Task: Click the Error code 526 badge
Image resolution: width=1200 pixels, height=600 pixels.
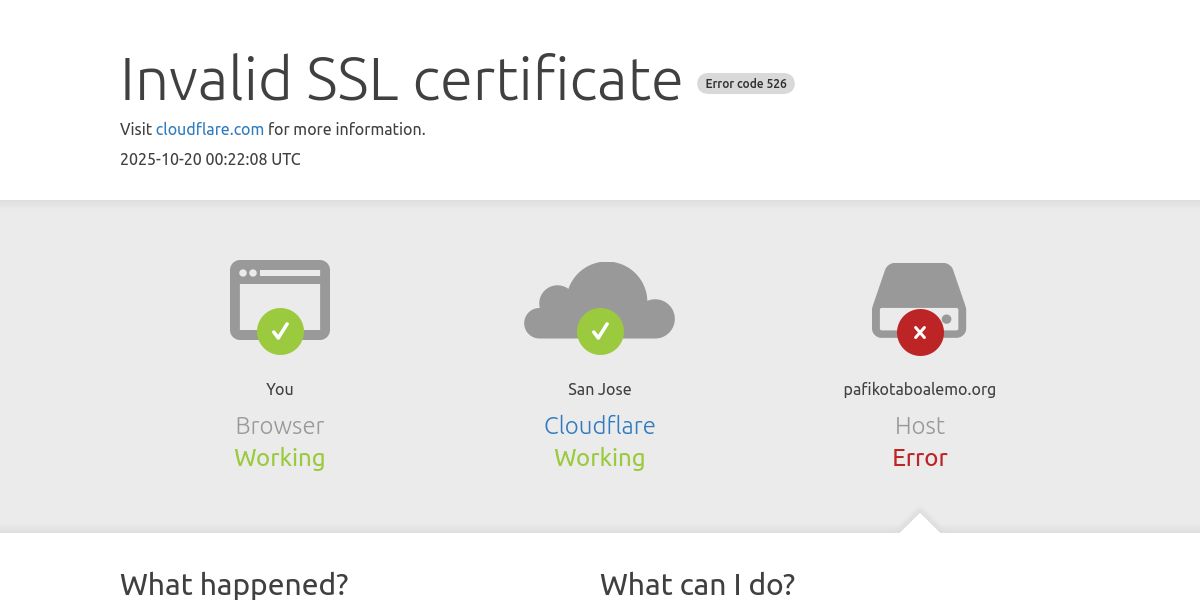Action: [746, 84]
